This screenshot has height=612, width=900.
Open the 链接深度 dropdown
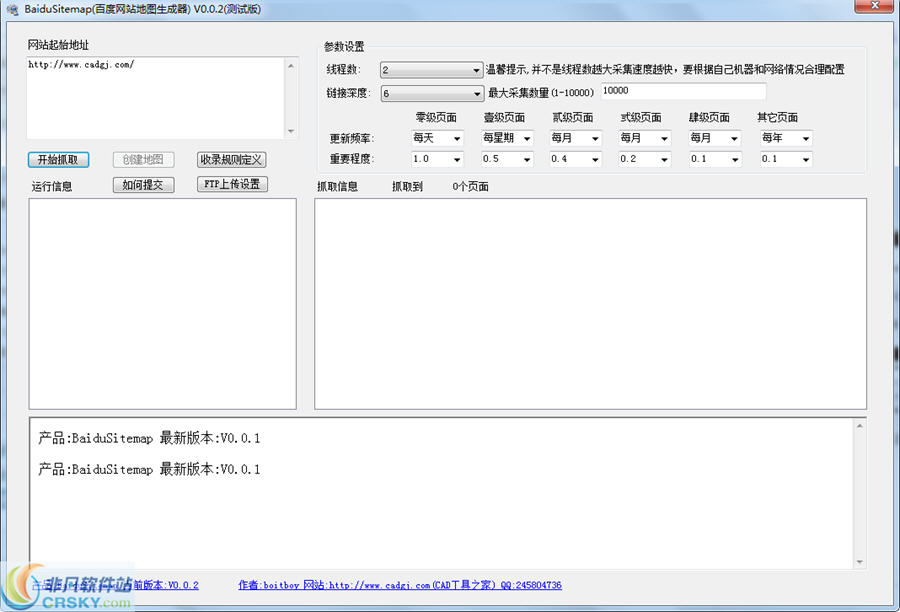point(432,94)
